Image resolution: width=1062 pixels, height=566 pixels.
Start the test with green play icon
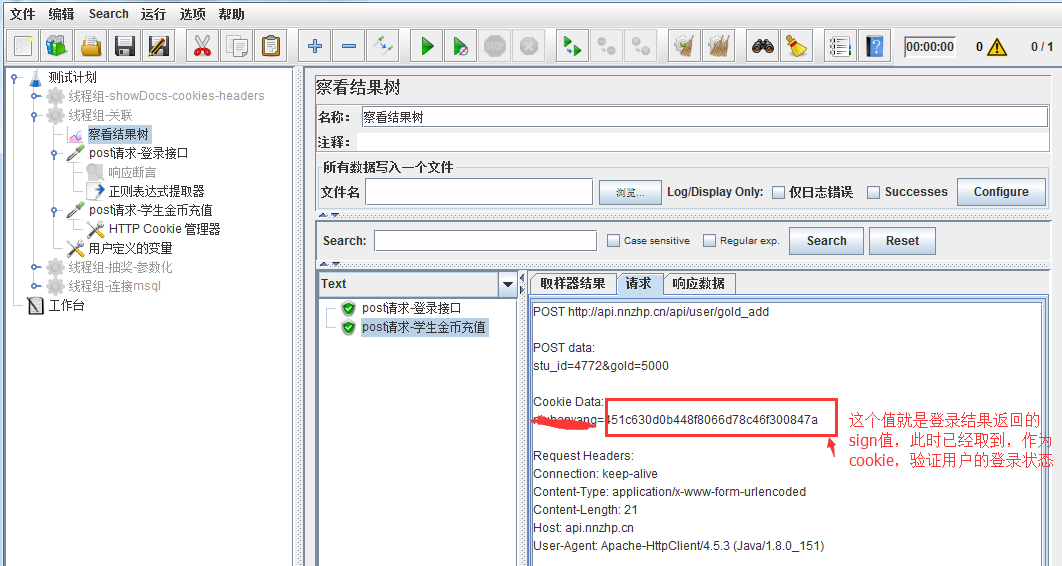pos(427,46)
